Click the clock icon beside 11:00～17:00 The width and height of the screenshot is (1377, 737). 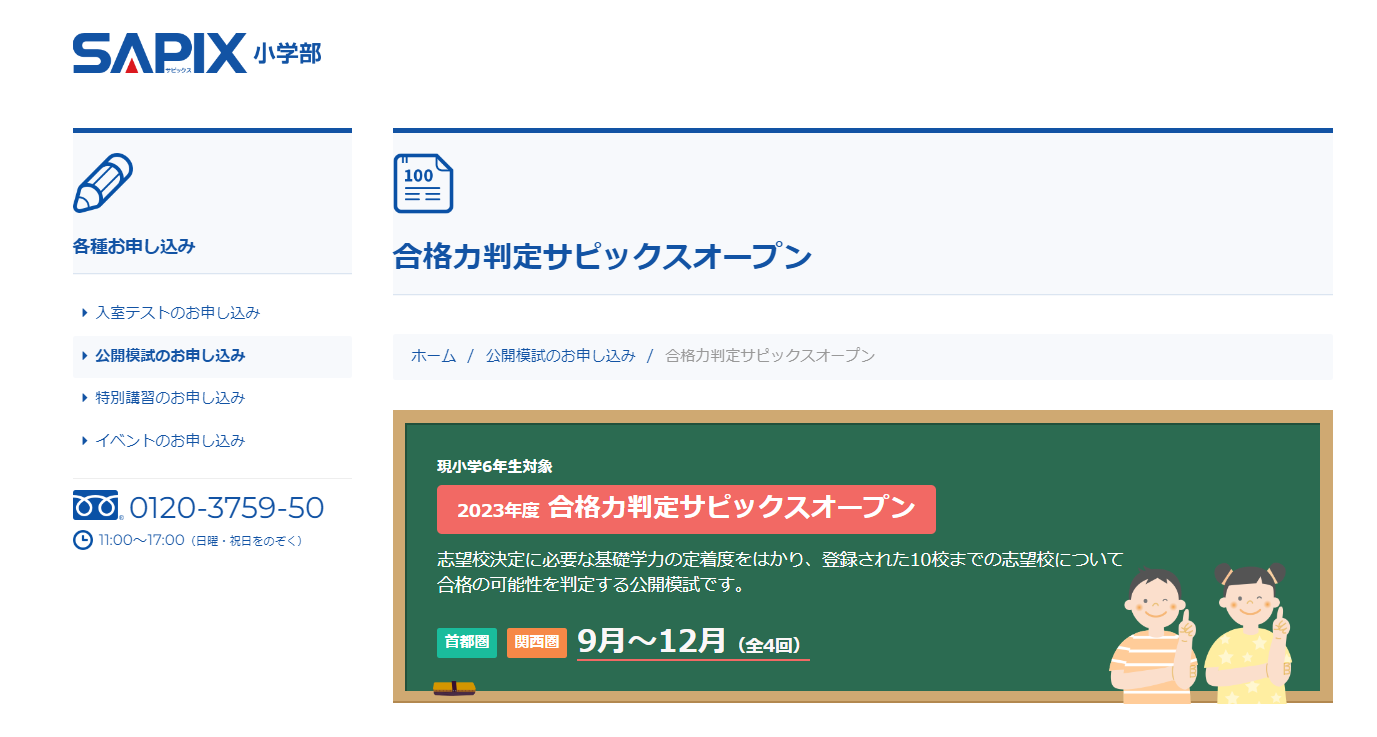[83, 540]
